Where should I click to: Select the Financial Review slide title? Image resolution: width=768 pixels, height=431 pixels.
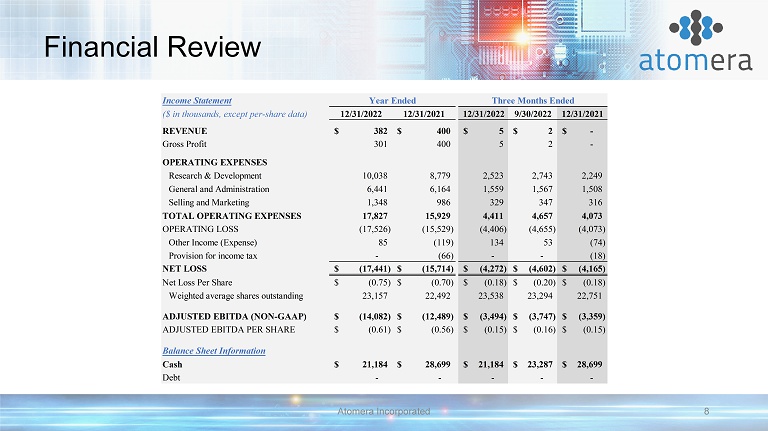(143, 47)
